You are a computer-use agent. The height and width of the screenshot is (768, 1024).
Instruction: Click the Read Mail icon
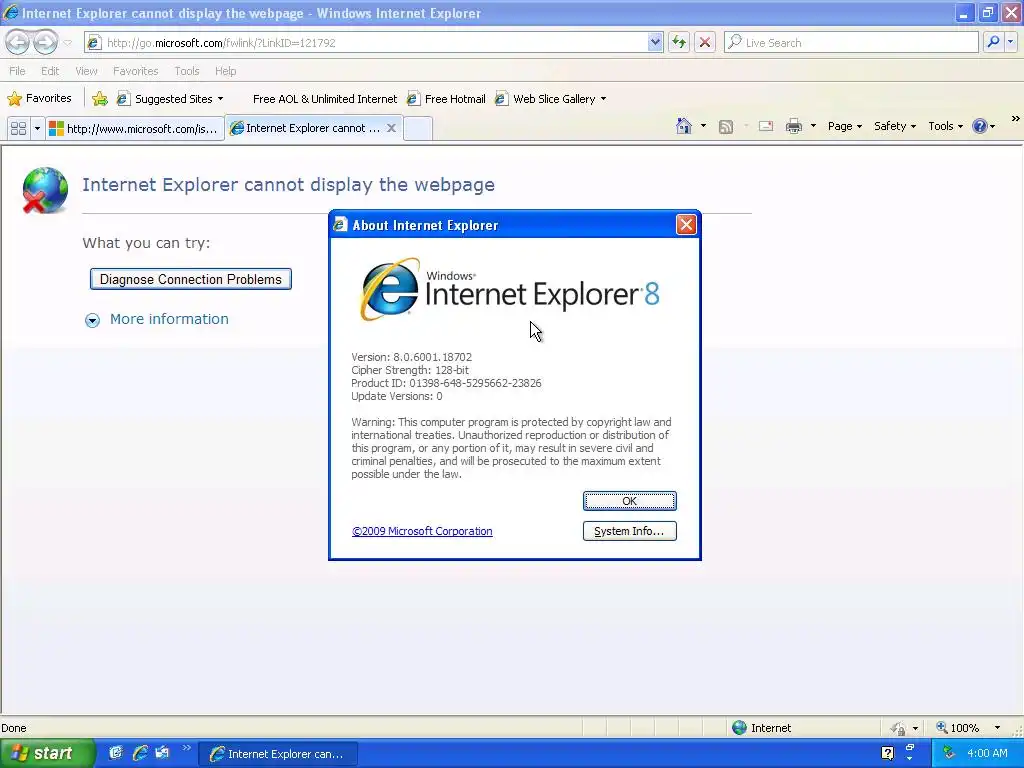(765, 126)
